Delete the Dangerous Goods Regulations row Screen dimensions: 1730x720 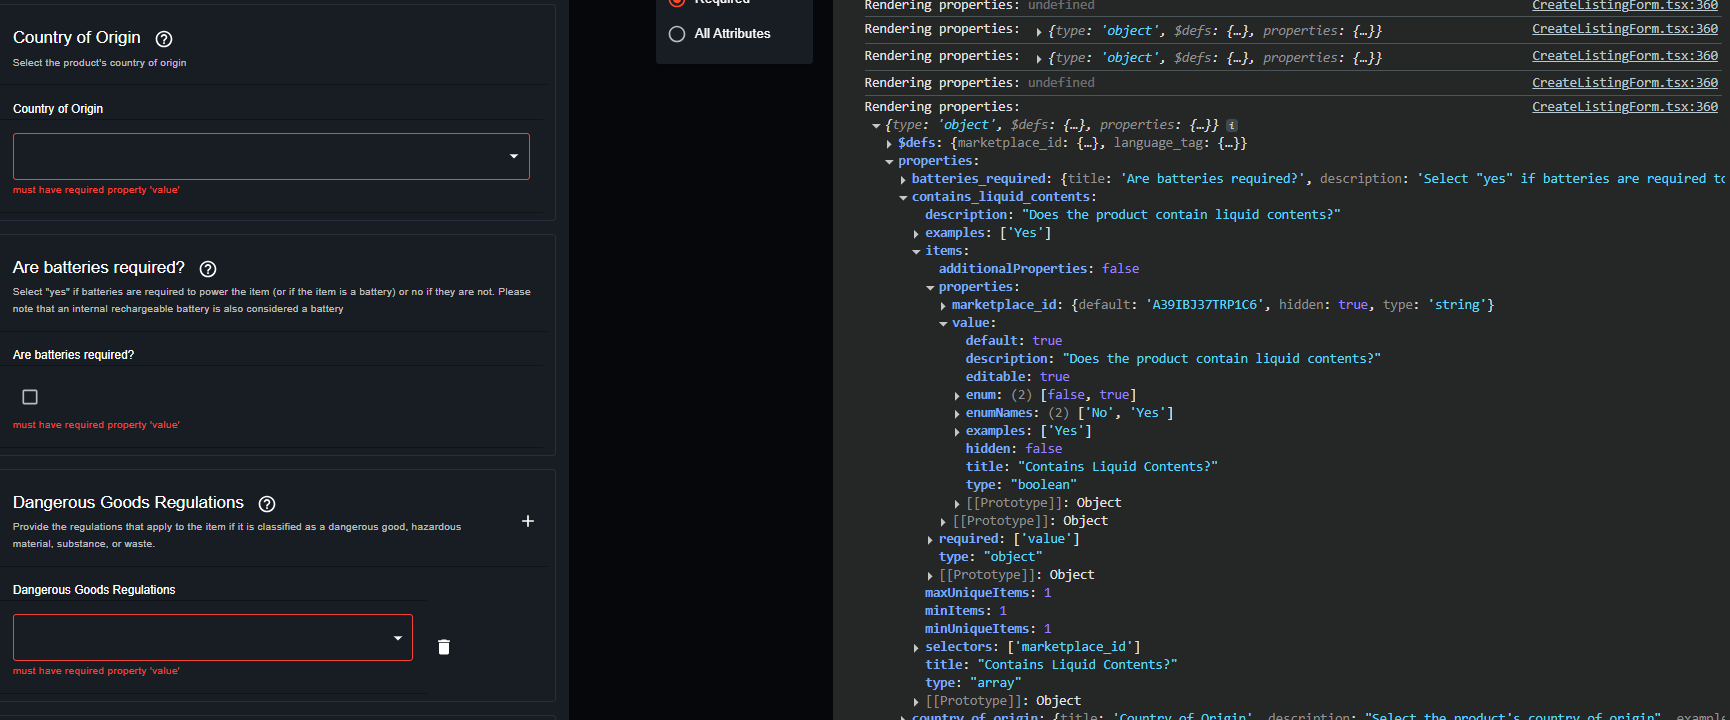click(x=444, y=647)
